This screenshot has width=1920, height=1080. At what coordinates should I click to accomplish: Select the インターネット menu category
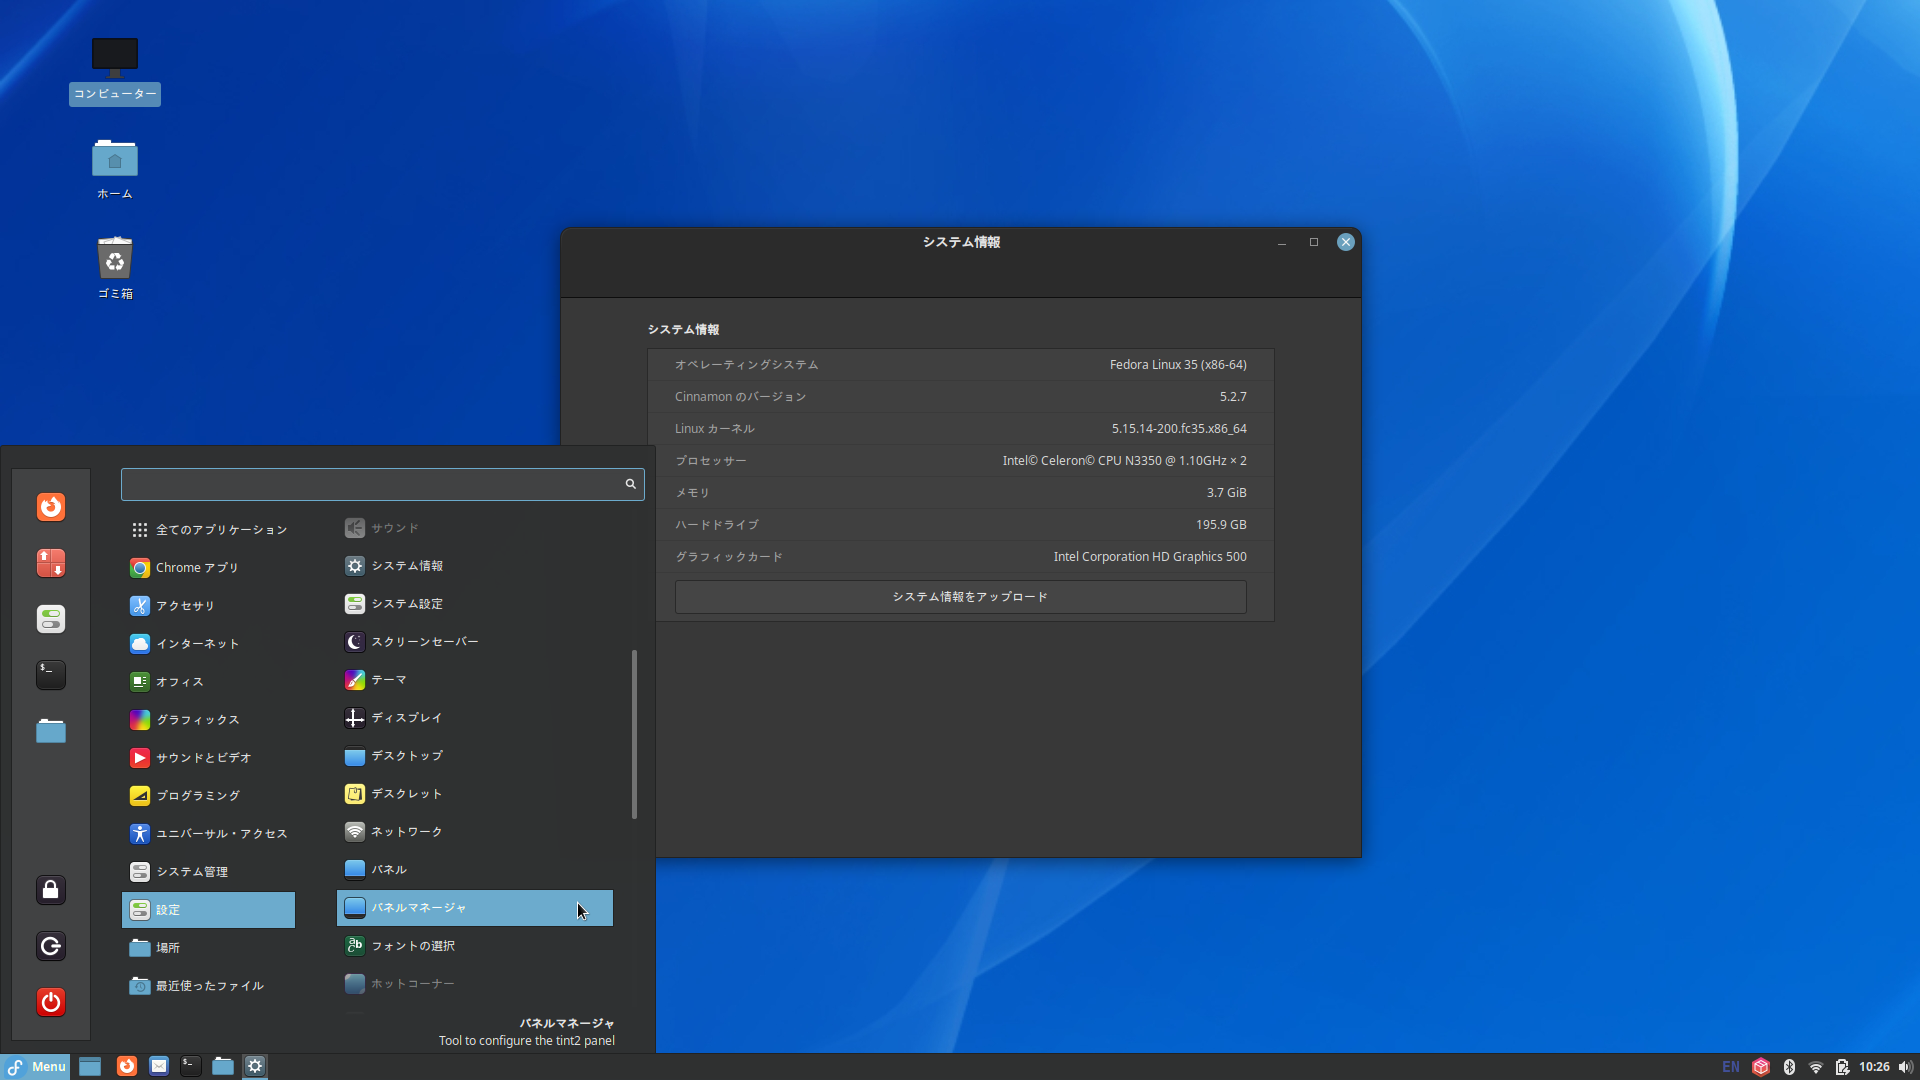tap(197, 644)
